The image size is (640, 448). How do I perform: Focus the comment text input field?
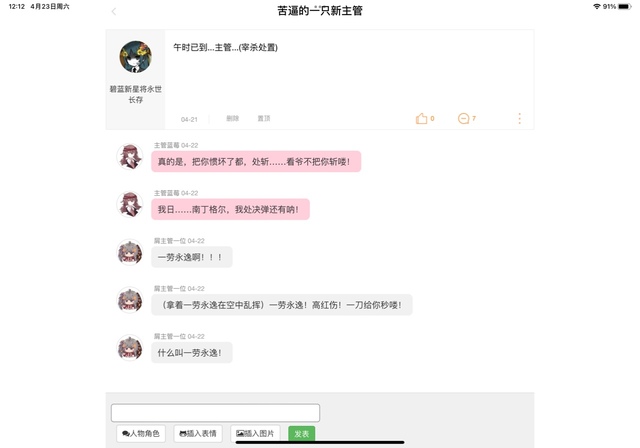[x=215, y=413]
